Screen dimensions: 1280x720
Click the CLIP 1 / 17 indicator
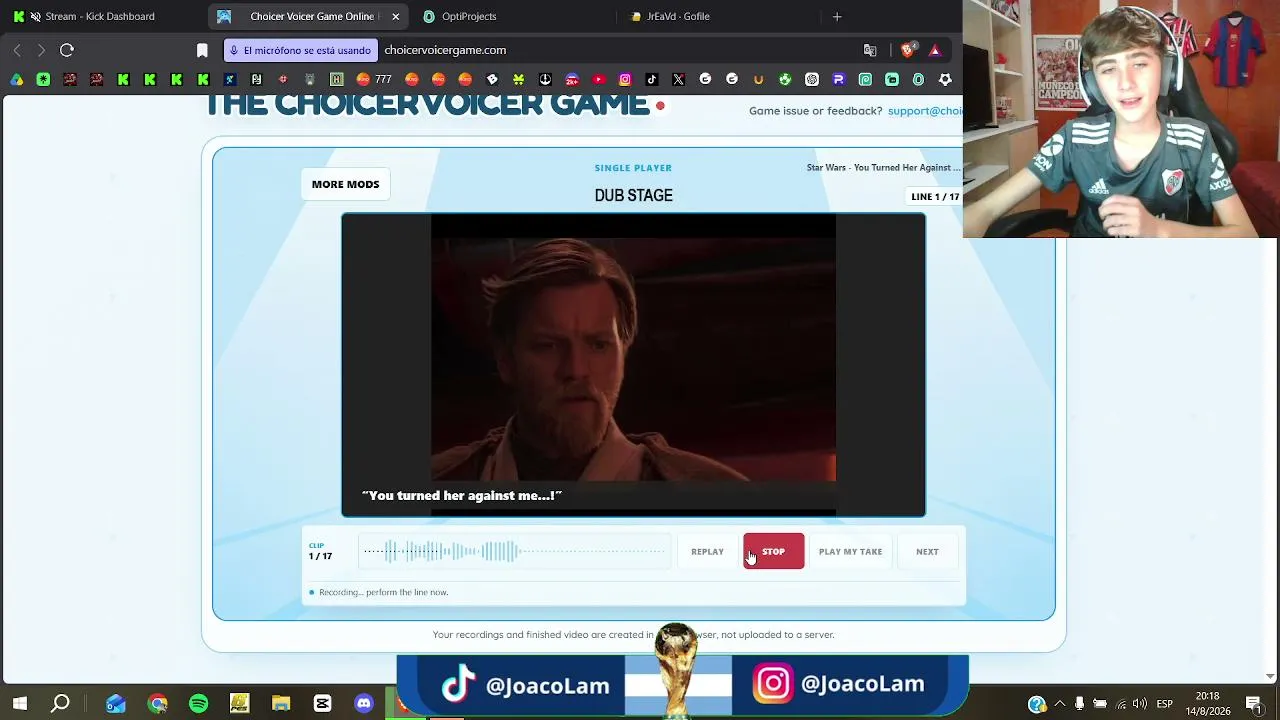(320, 552)
